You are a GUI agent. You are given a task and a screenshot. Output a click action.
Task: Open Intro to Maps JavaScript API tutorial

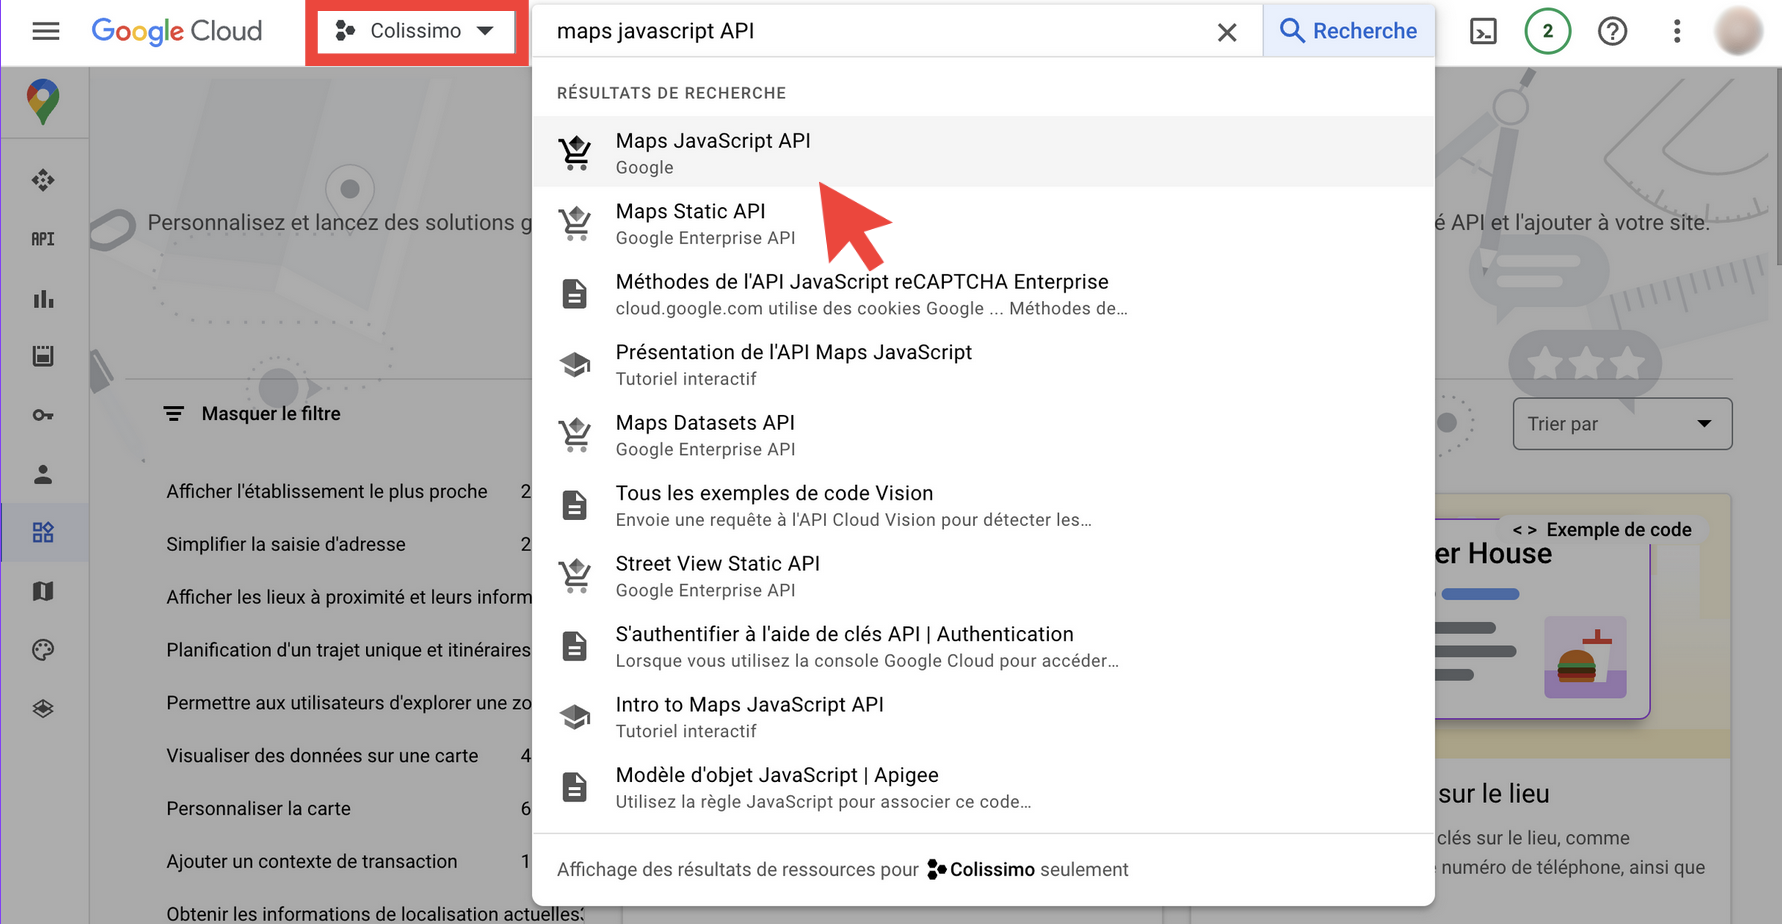pyautogui.click(x=983, y=717)
